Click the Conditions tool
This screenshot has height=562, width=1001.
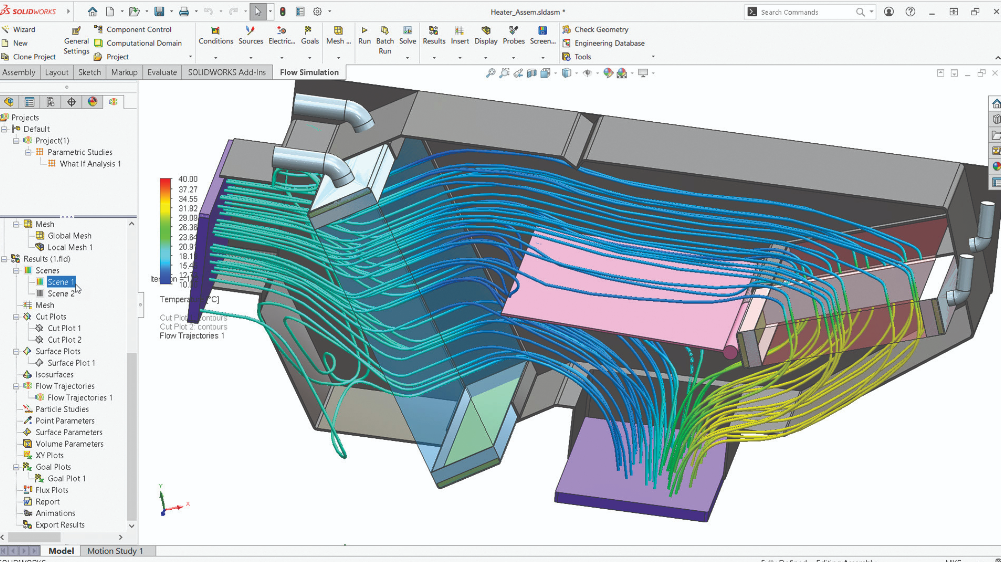(216, 36)
